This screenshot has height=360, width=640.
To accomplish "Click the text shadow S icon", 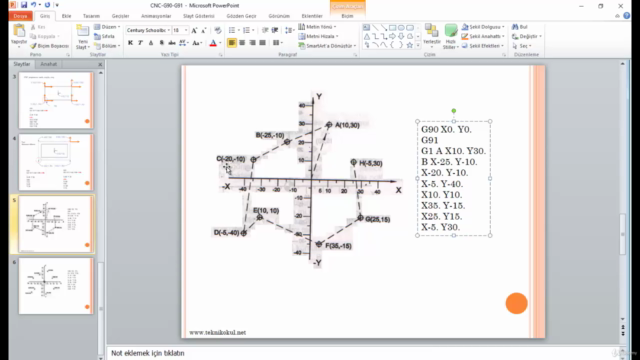I will 162,43.
